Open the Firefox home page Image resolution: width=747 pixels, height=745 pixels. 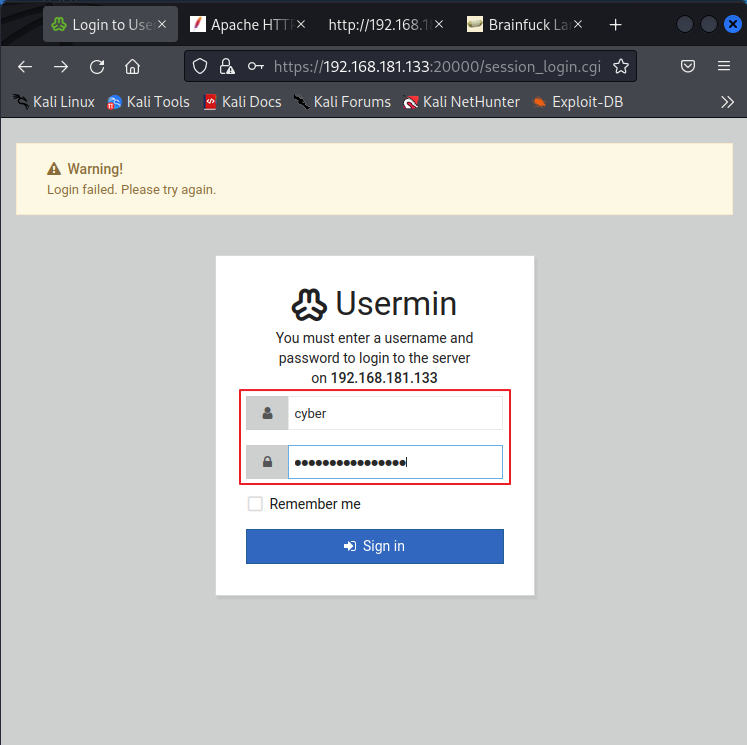tap(132, 67)
